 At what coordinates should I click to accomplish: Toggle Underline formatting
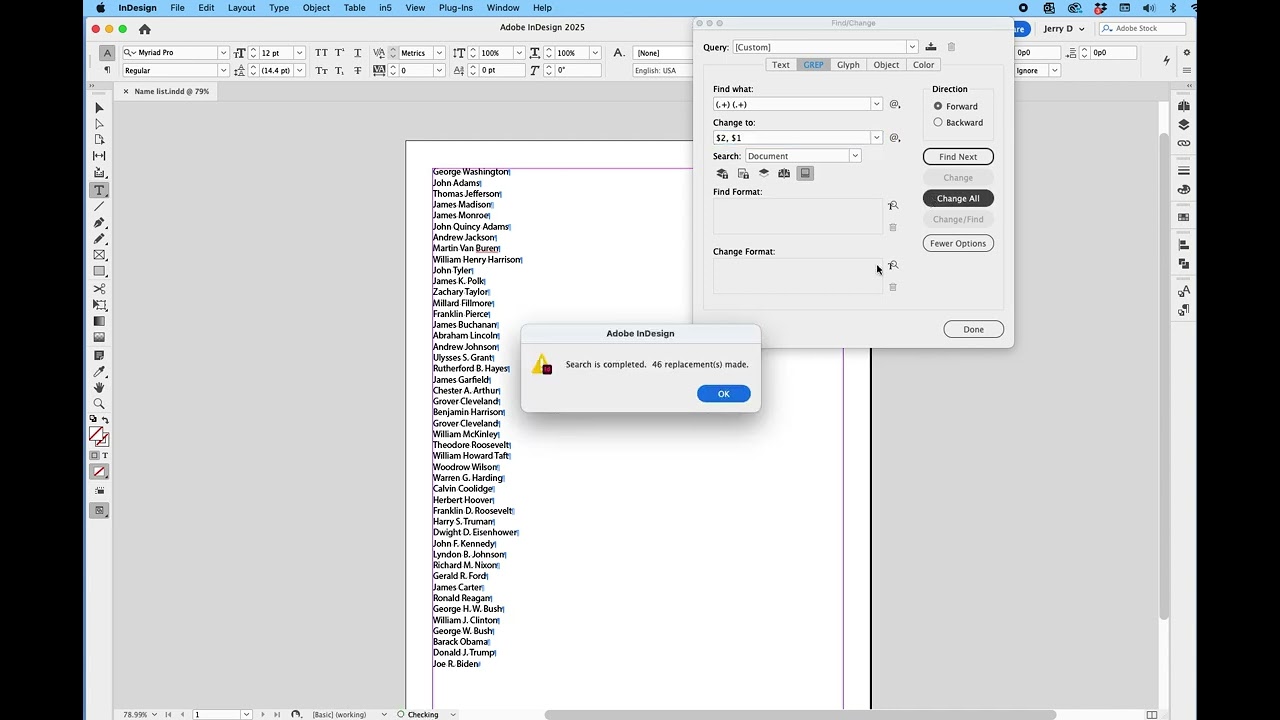tap(358, 53)
